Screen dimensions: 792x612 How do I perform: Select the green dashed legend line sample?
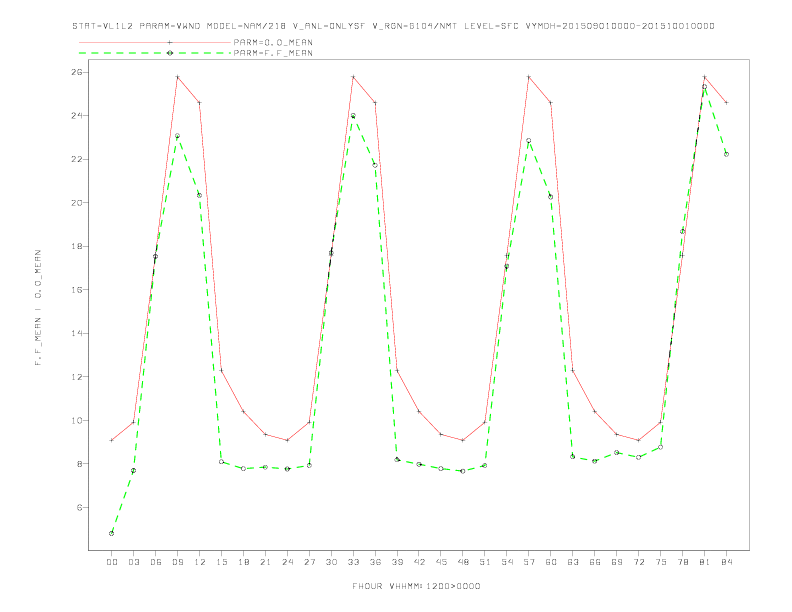tap(155, 53)
